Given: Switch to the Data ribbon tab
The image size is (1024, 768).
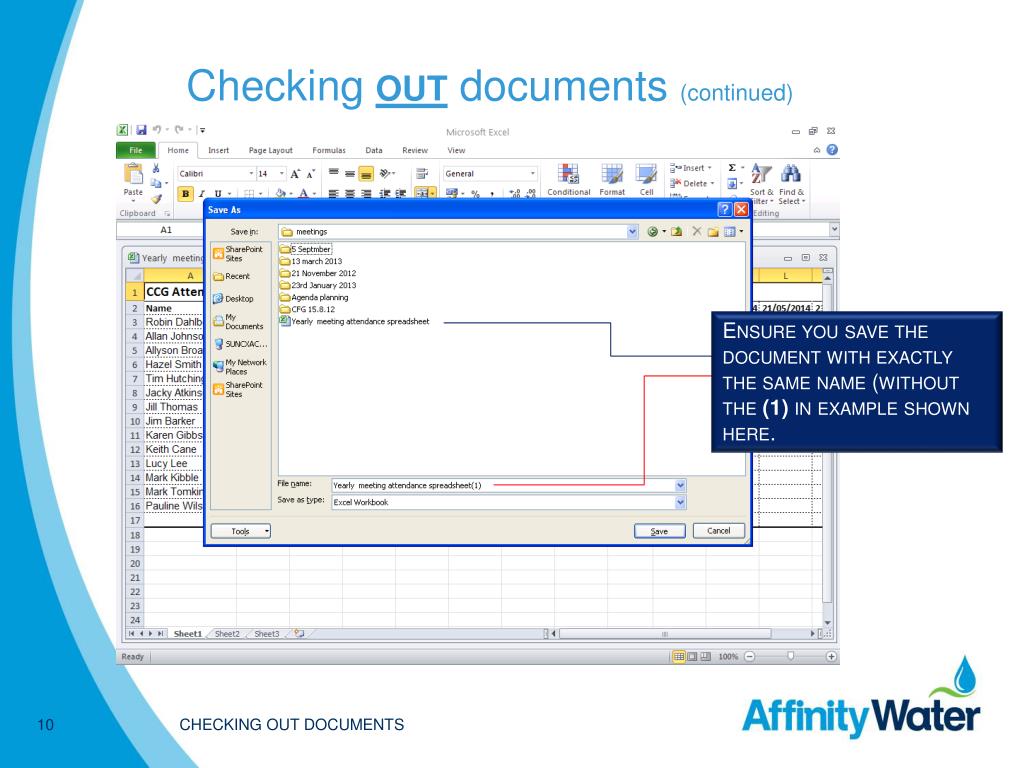Looking at the screenshot, I should 374,150.
